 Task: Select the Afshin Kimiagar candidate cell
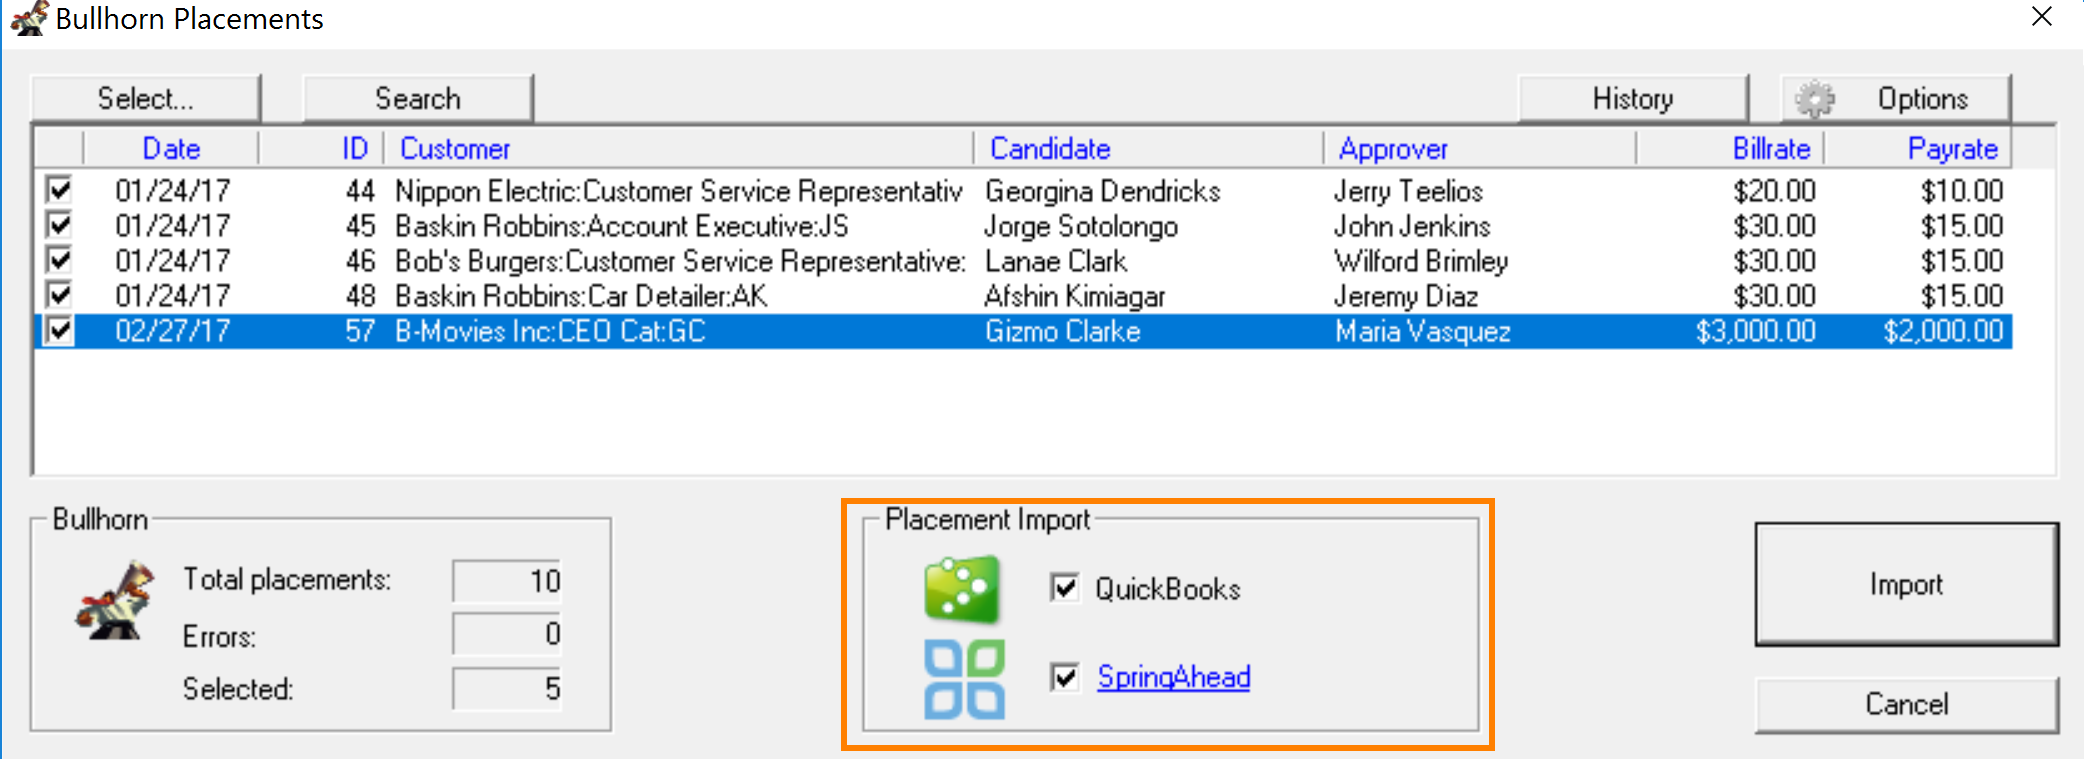(x=1075, y=296)
